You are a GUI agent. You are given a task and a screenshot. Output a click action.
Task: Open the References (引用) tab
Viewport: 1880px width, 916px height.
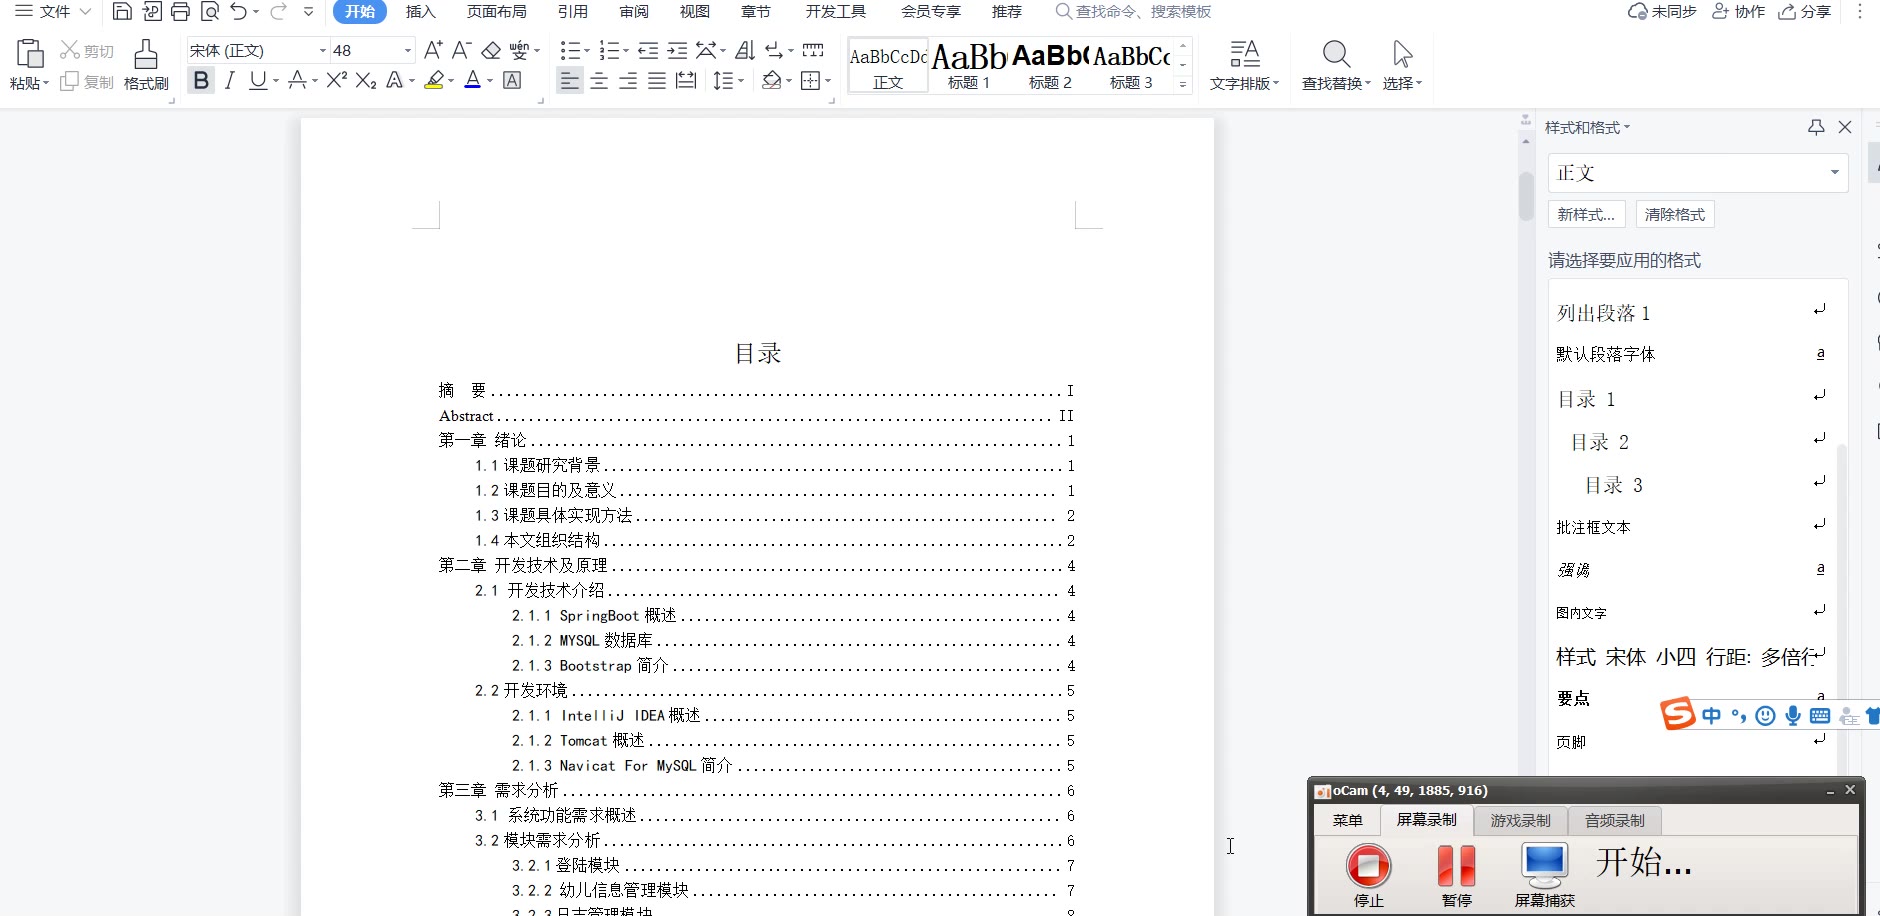[573, 12]
